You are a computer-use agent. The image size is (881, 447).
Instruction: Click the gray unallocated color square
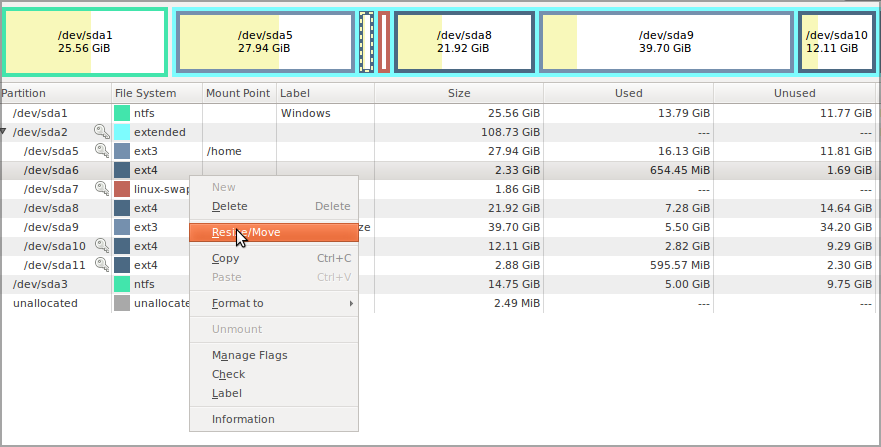pos(122,303)
